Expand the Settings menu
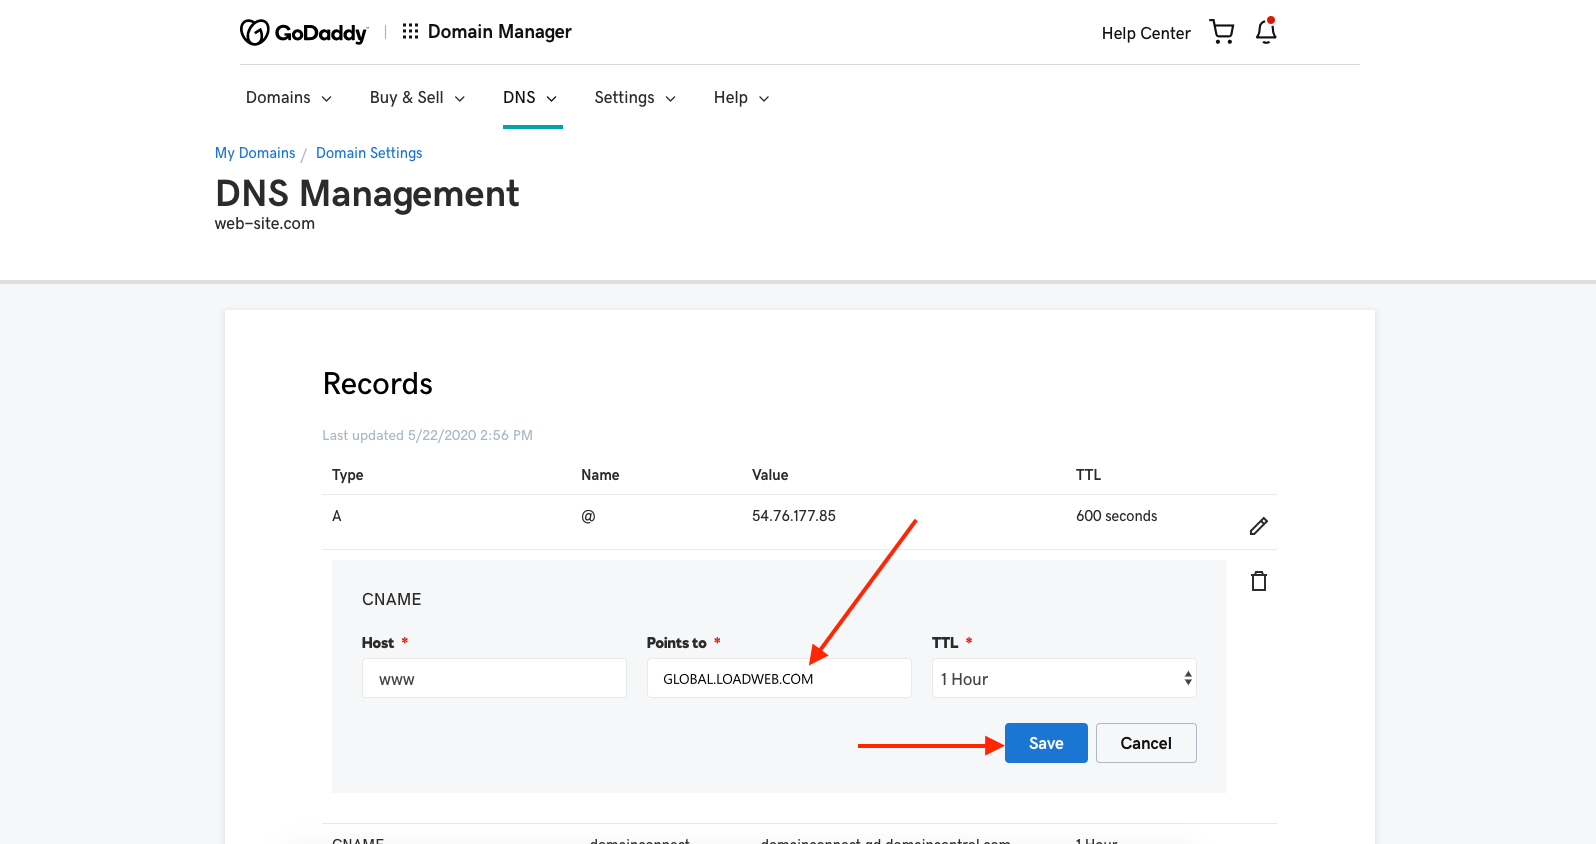Viewport: 1596px width, 844px height. coord(635,98)
